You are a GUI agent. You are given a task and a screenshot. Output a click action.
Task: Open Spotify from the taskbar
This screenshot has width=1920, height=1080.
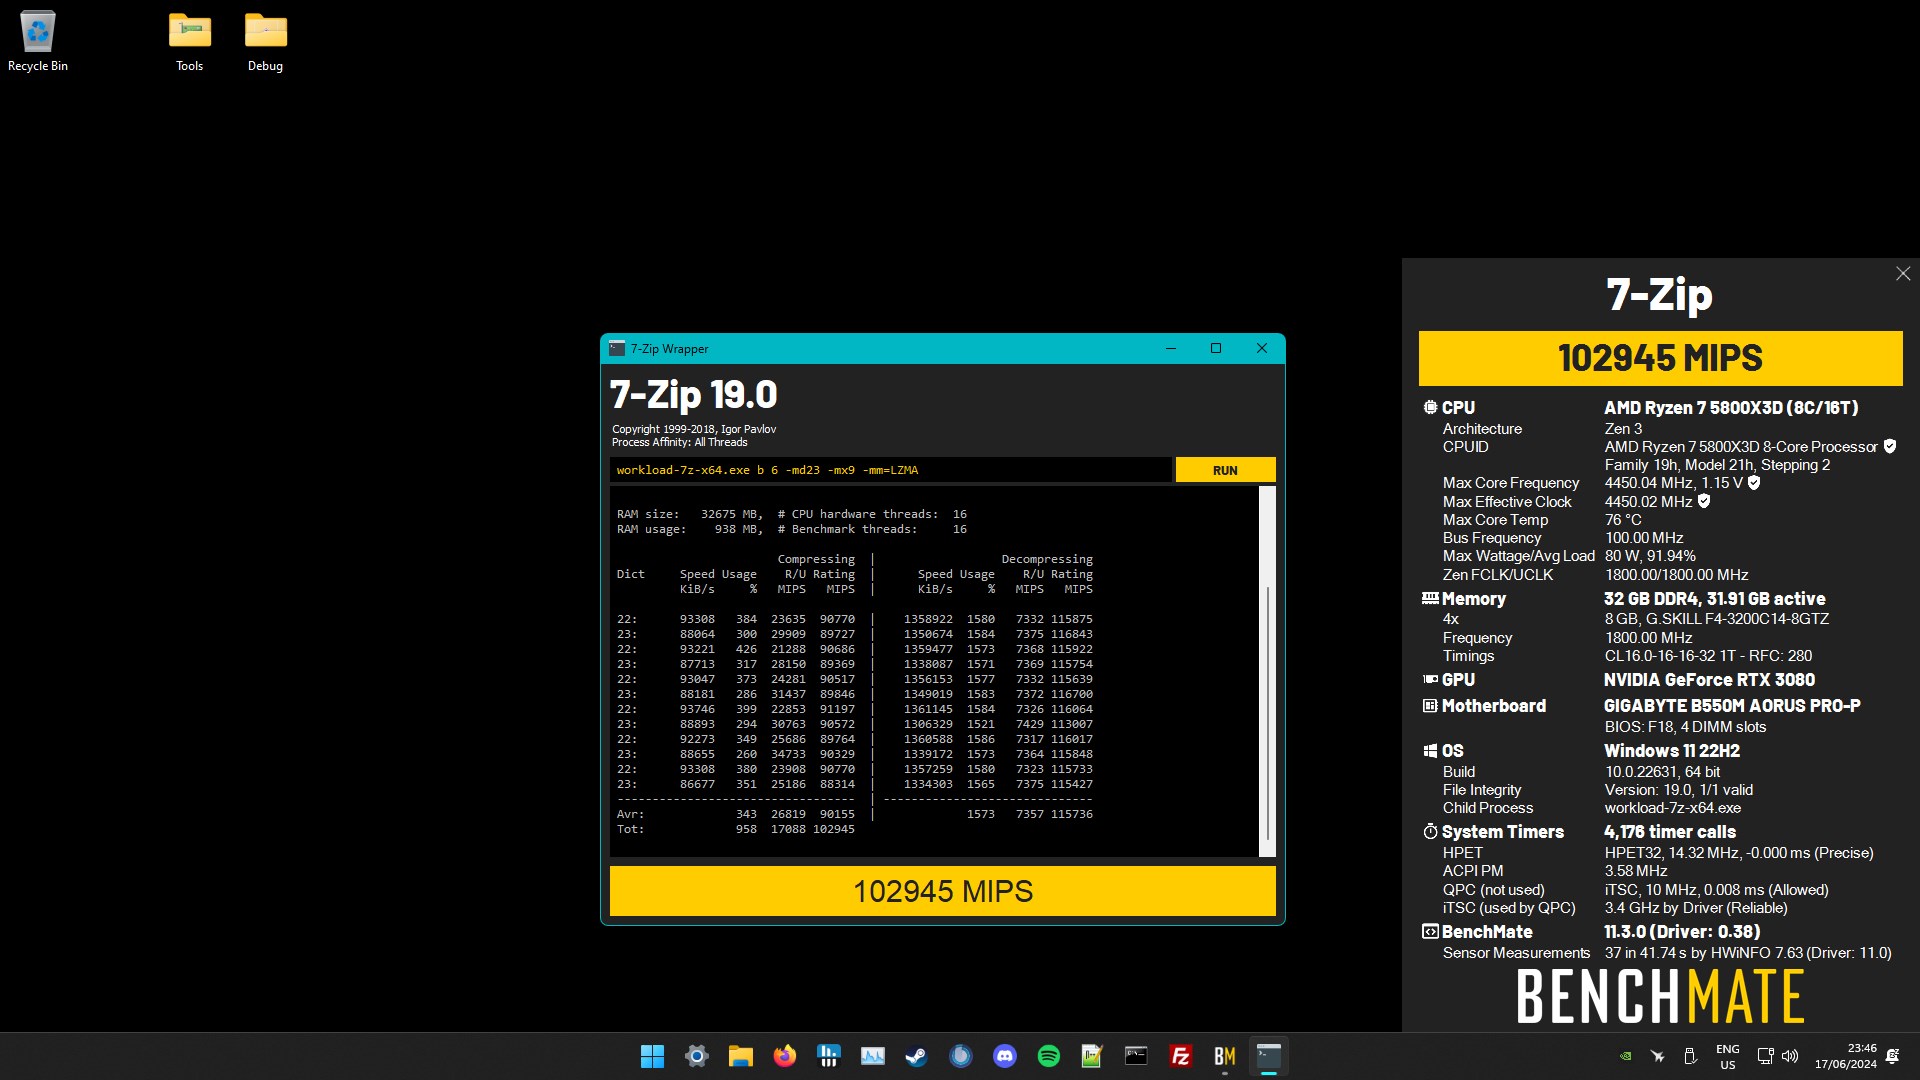(x=1048, y=1056)
